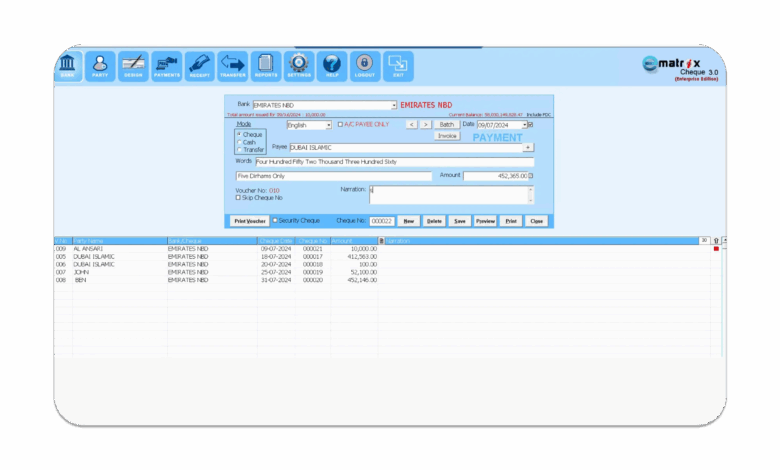This screenshot has height=470, width=780.
Task: Select the Cash mode radio button
Action: (x=239, y=142)
